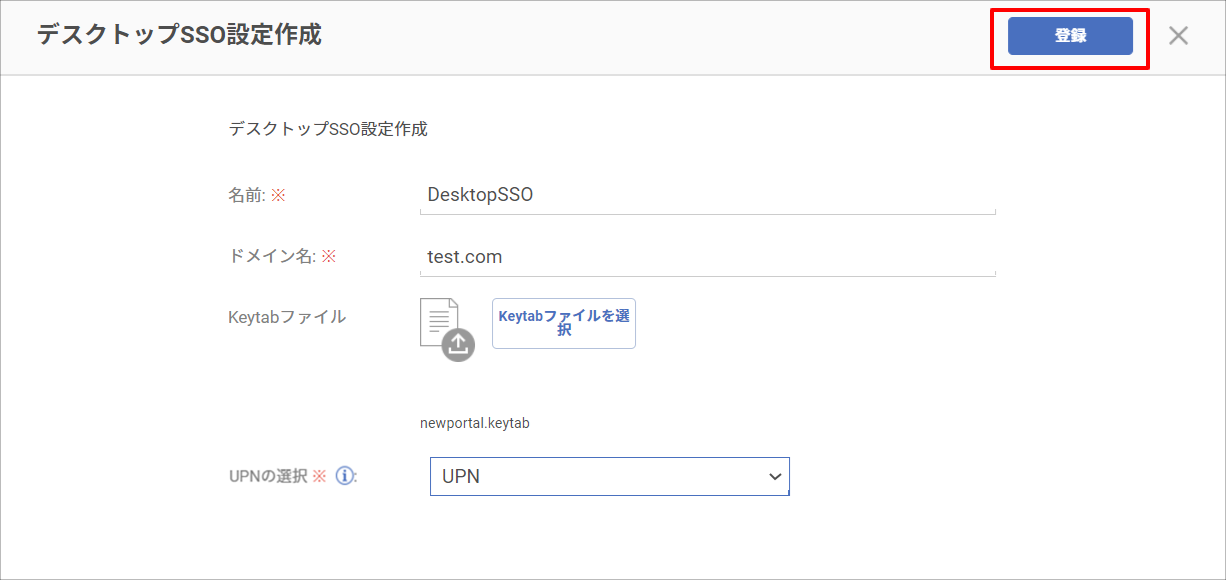Click the Keytabファイルを選択 button
This screenshot has width=1226, height=580.
tap(564, 323)
